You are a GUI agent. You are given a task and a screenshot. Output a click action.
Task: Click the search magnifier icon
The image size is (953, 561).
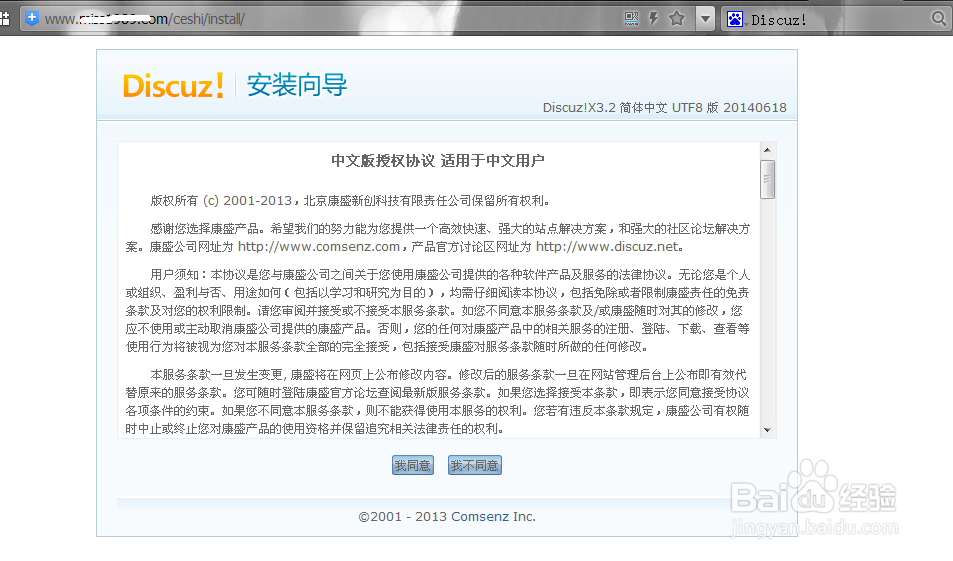(x=939, y=19)
